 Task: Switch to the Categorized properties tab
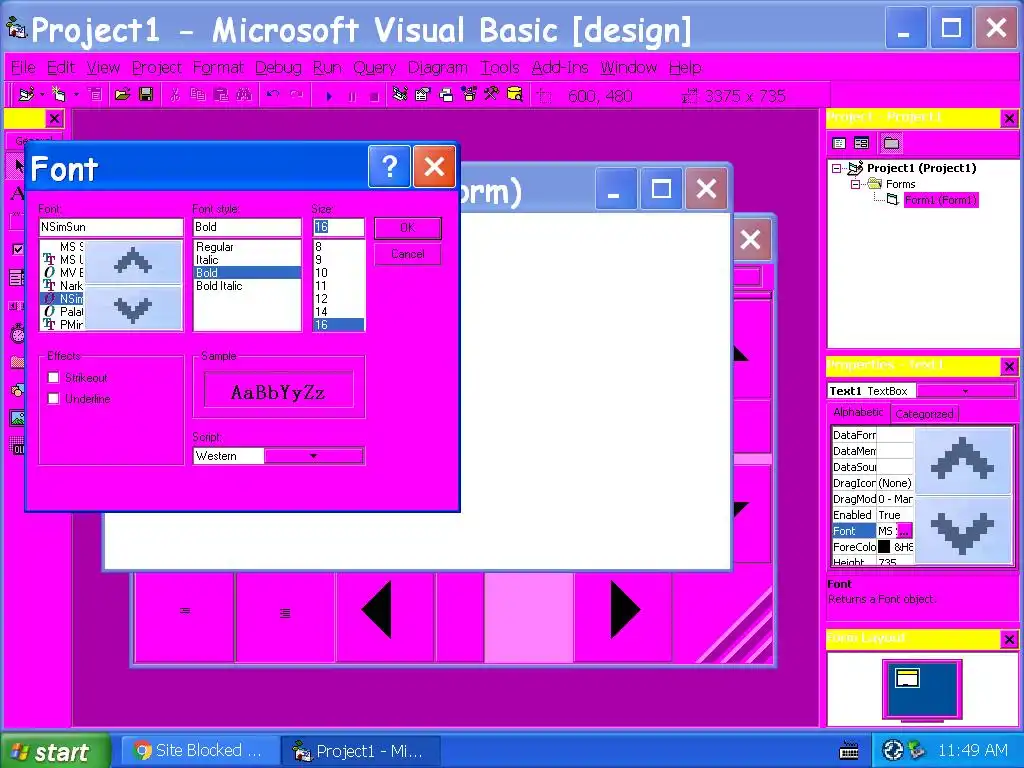pos(924,414)
